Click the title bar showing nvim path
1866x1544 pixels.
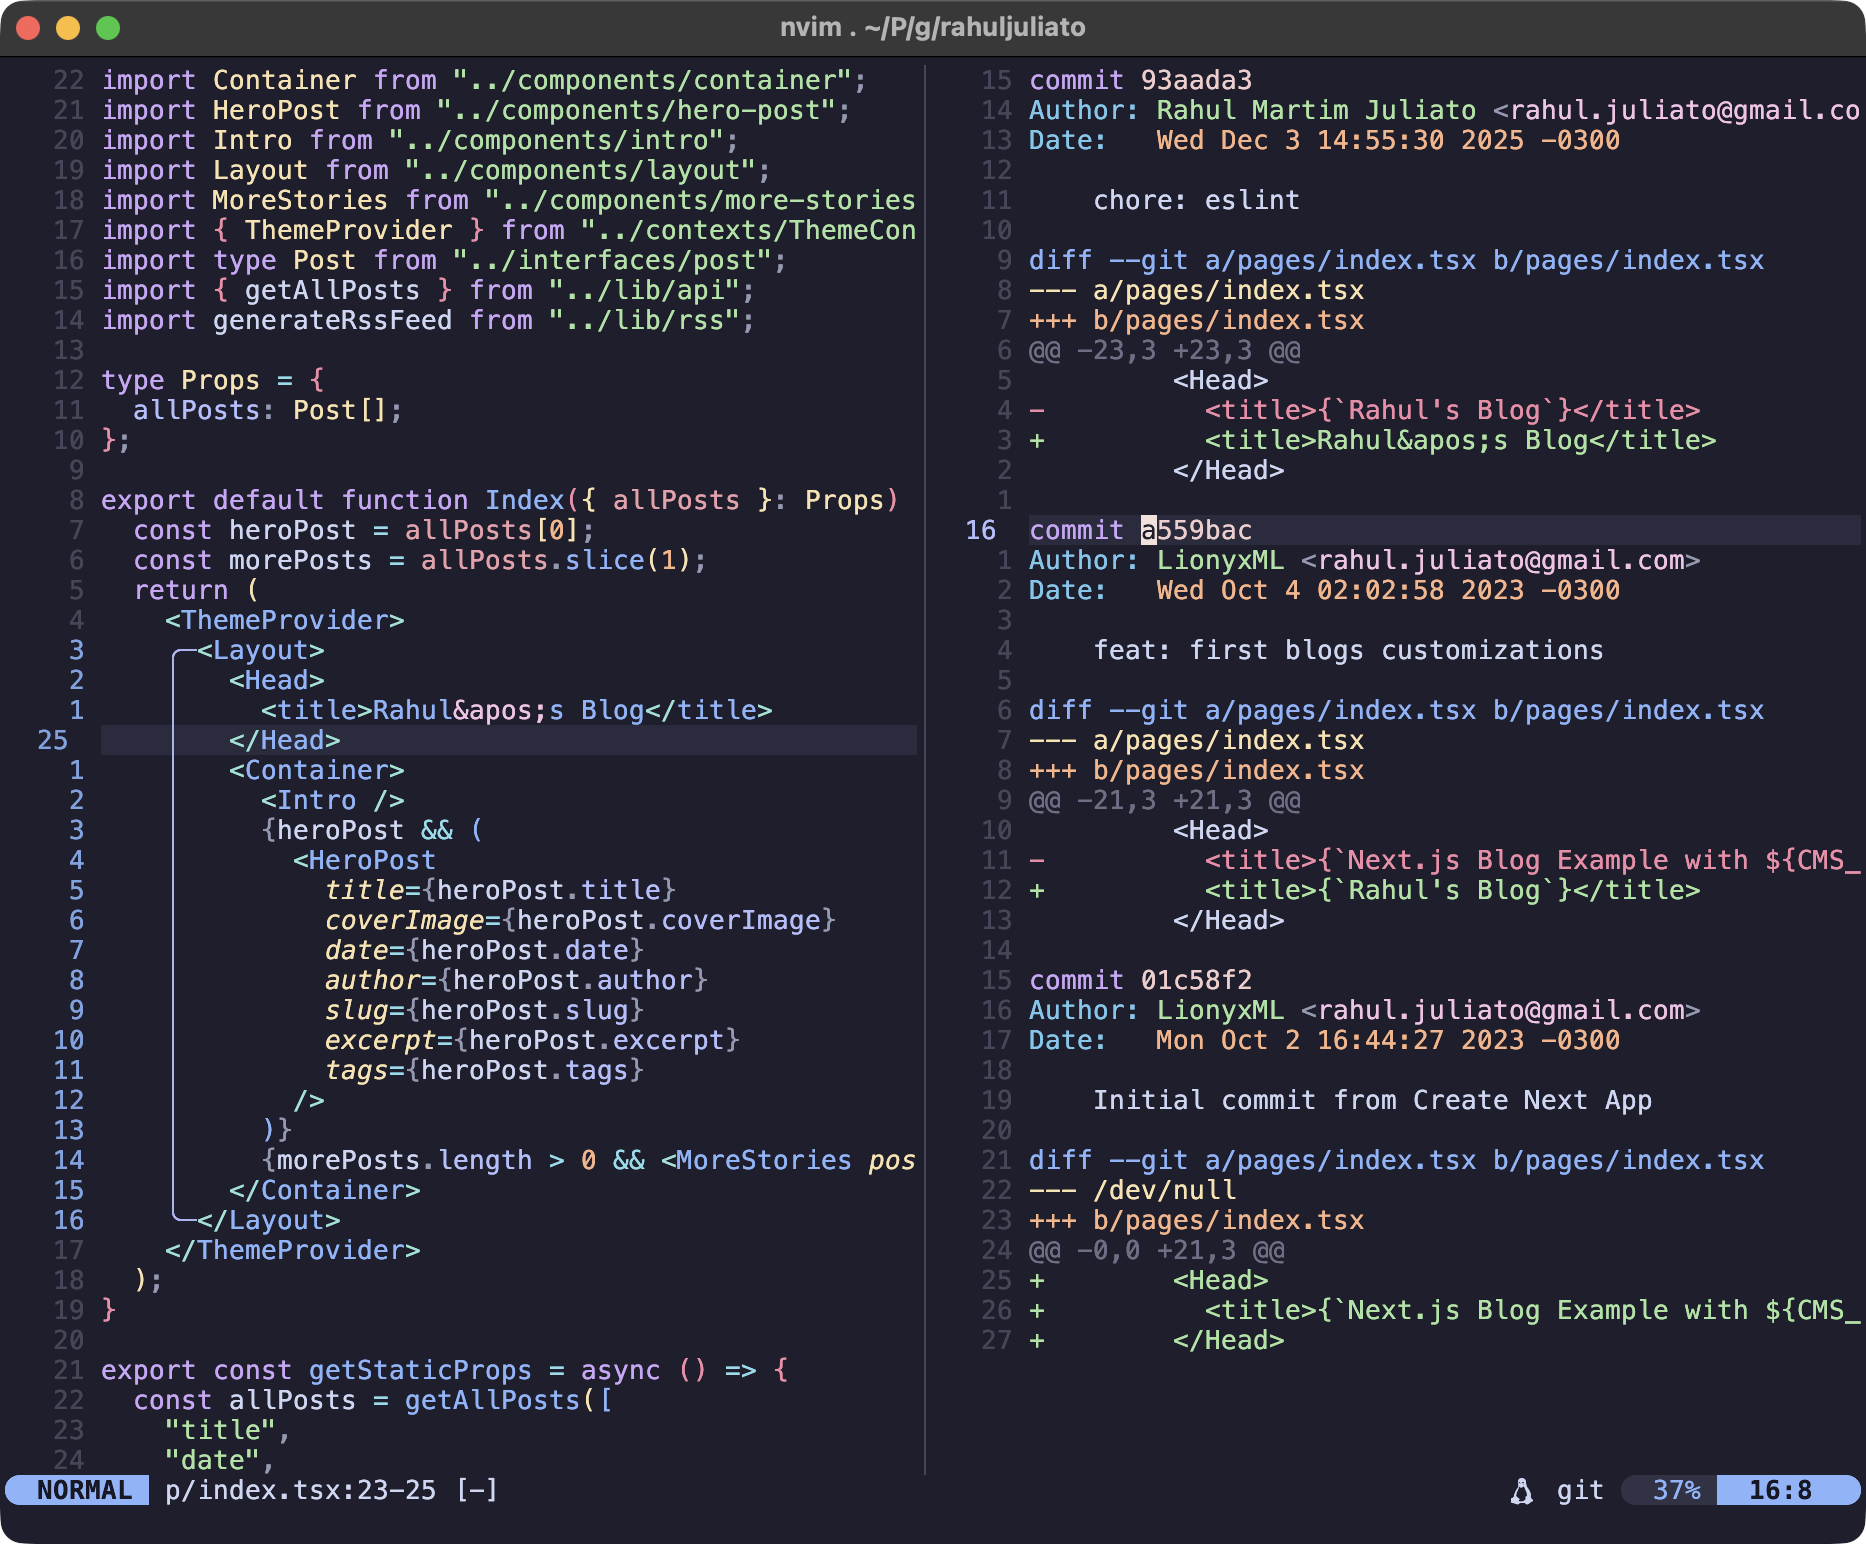[933, 28]
